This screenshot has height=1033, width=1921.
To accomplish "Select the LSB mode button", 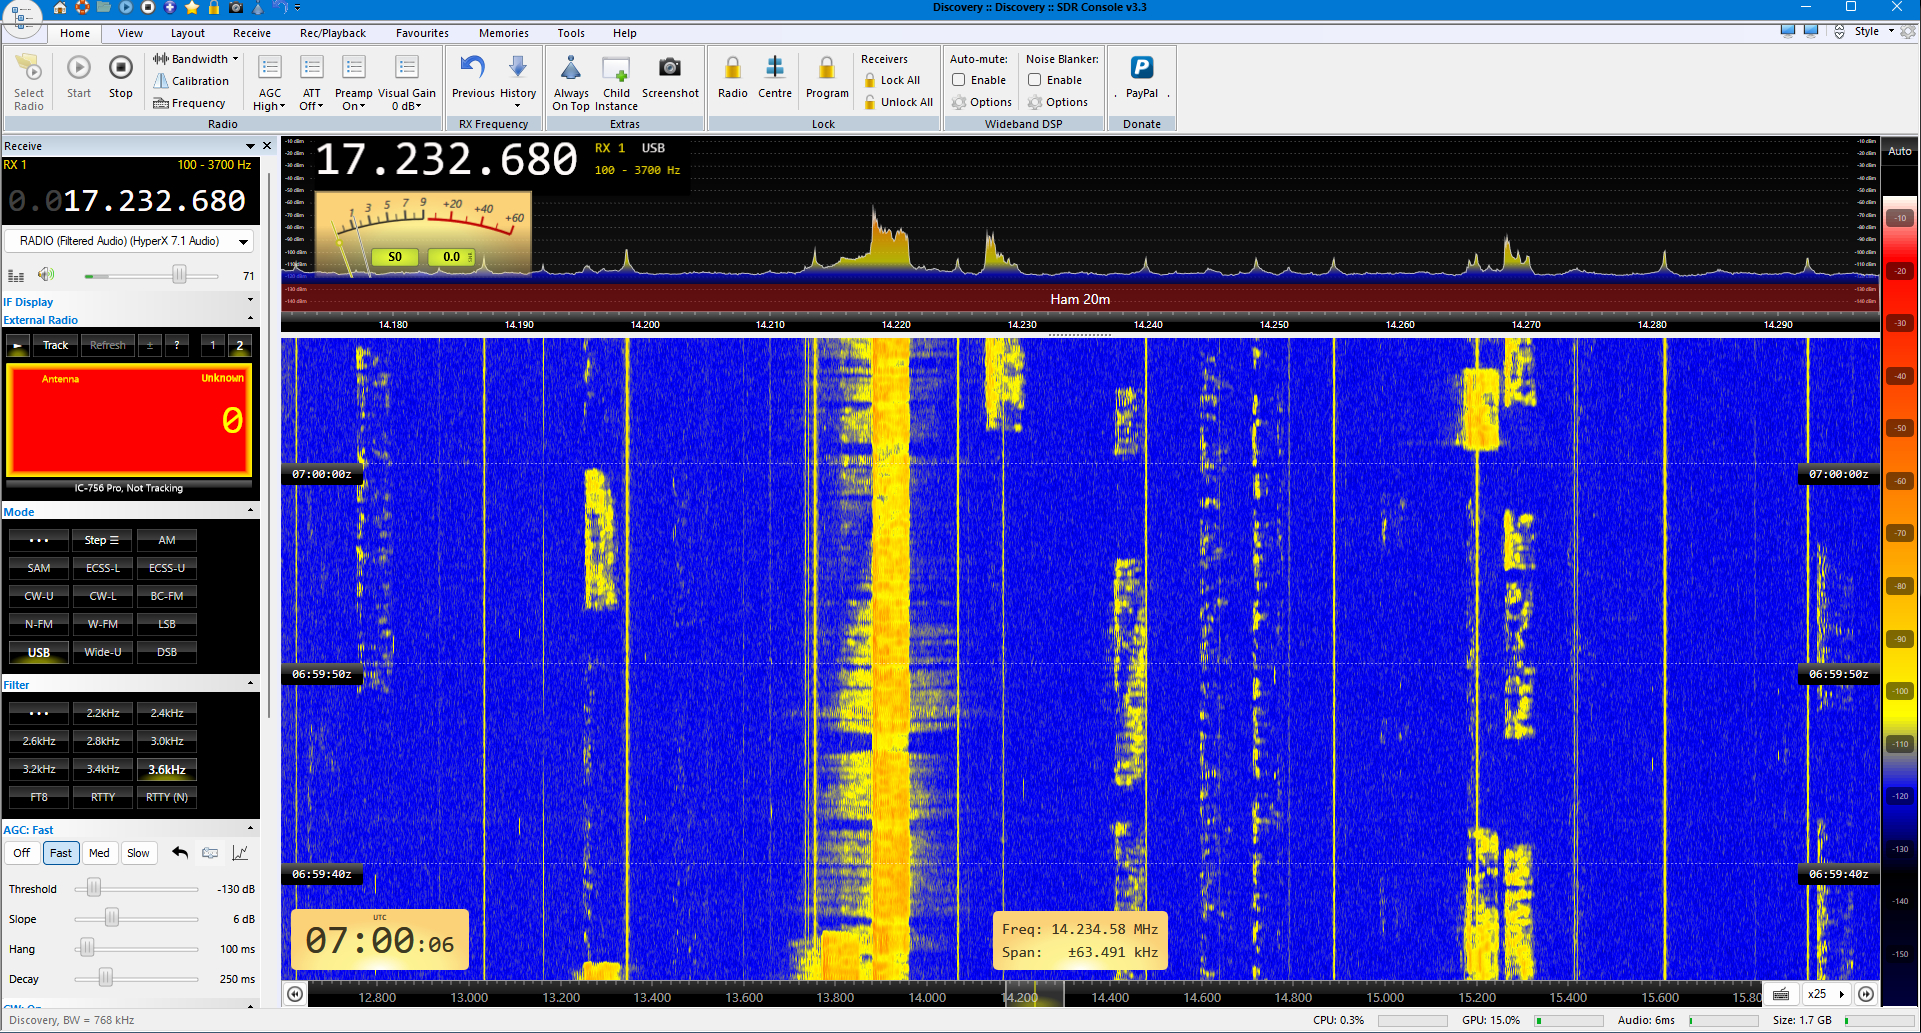I will pos(167,624).
